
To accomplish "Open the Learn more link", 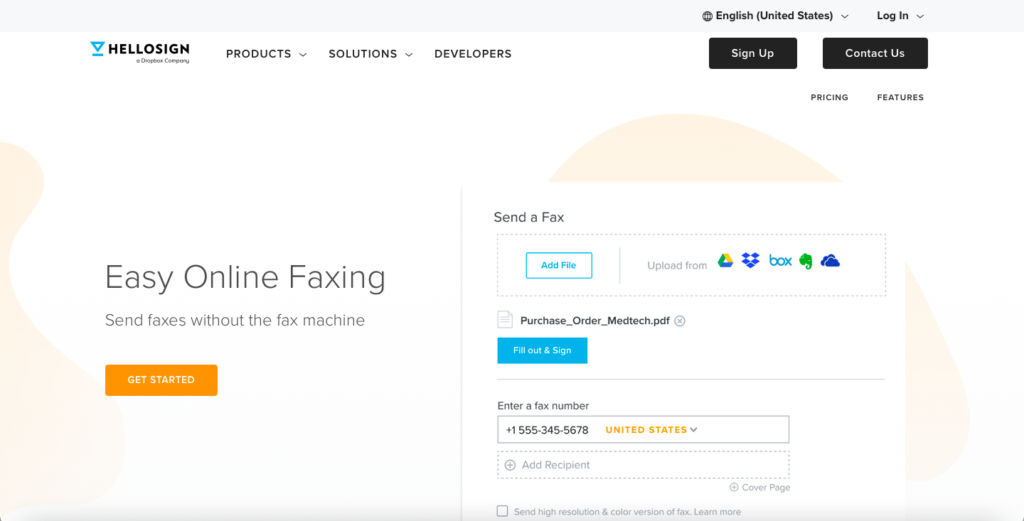I will click(x=717, y=512).
